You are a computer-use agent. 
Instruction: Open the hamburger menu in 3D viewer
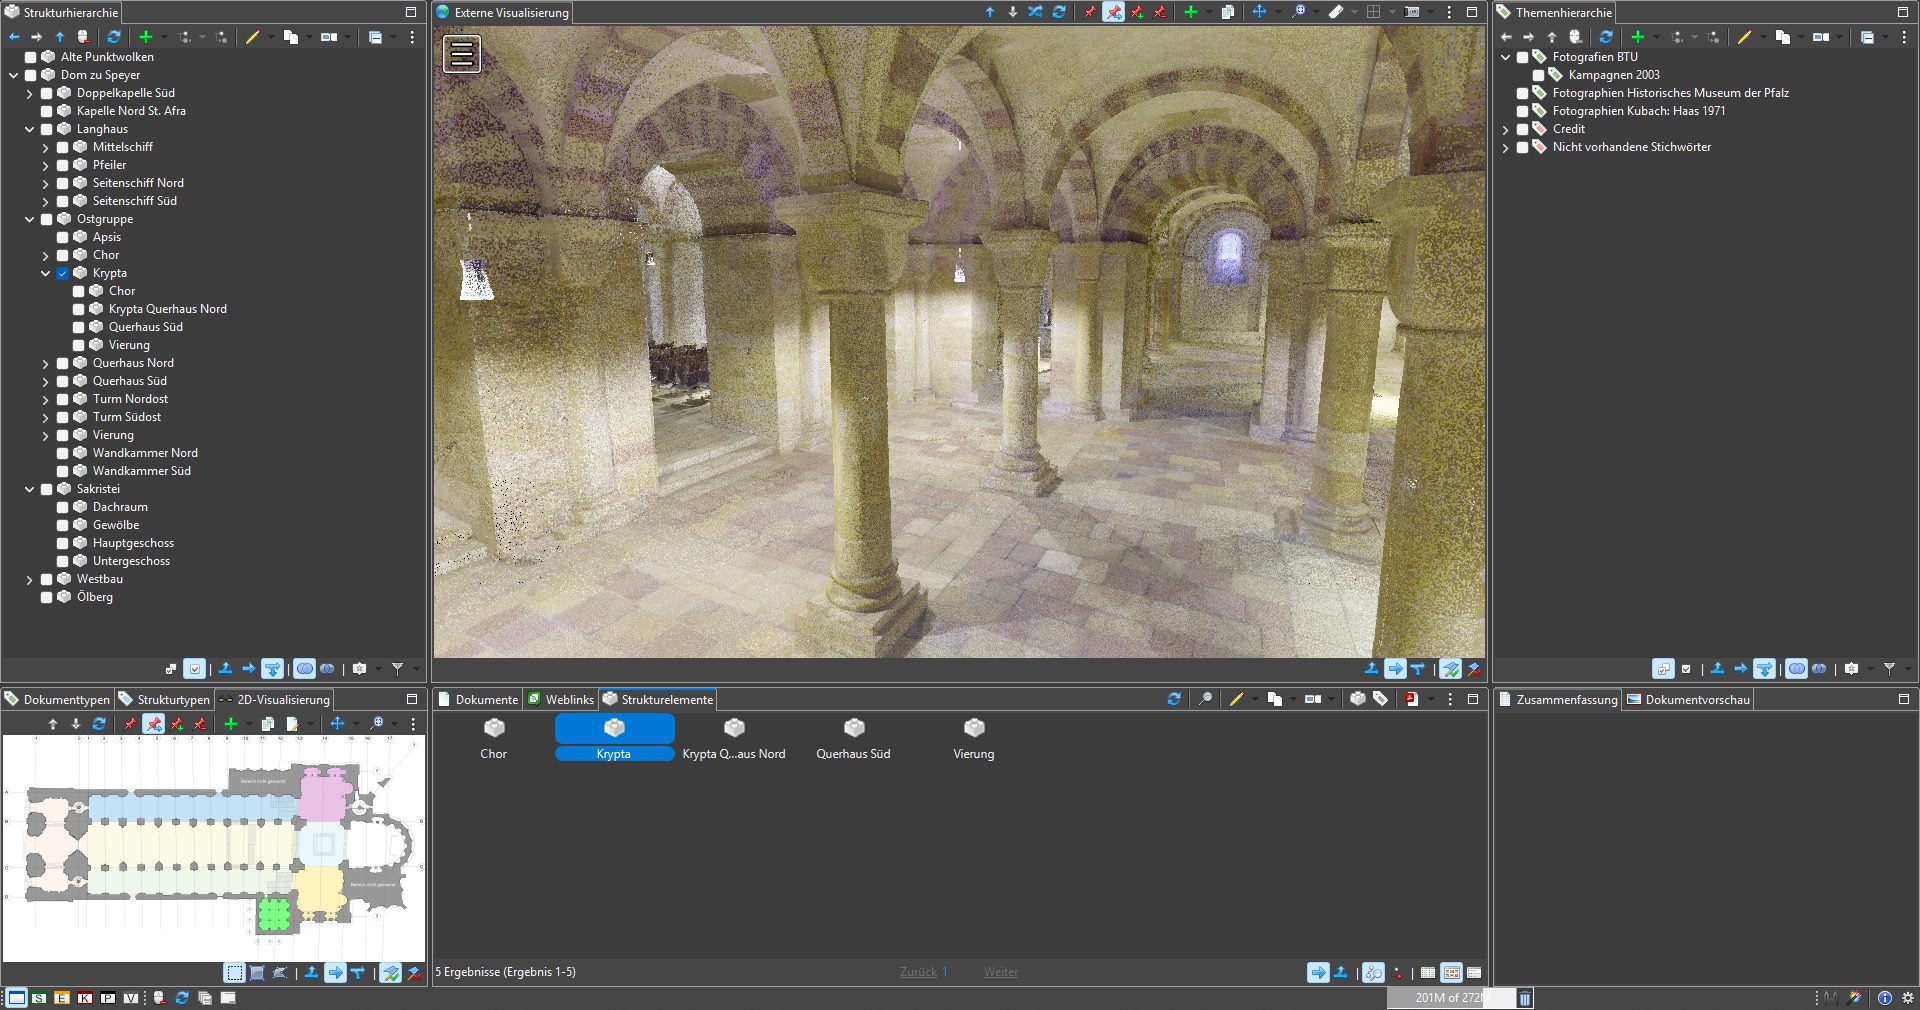click(x=462, y=54)
